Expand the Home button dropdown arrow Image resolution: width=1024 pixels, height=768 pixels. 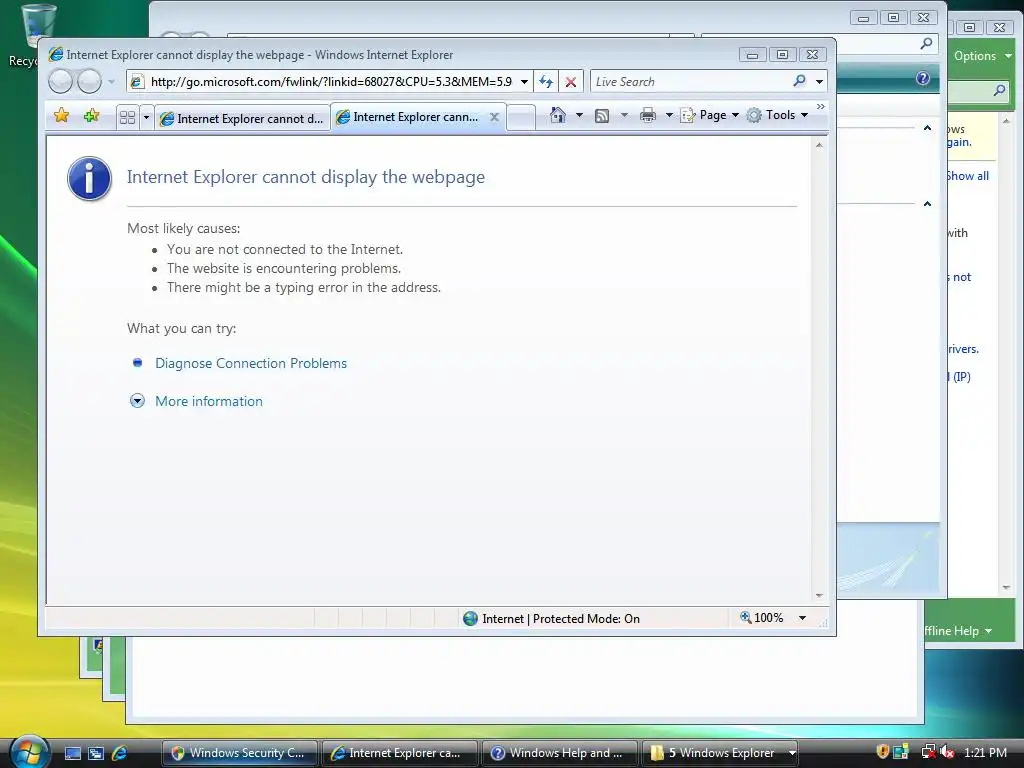[579, 115]
